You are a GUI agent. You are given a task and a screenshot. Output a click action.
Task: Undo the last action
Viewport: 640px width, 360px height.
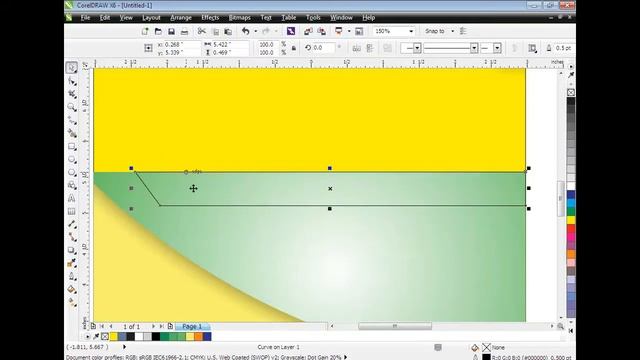pyautogui.click(x=245, y=31)
